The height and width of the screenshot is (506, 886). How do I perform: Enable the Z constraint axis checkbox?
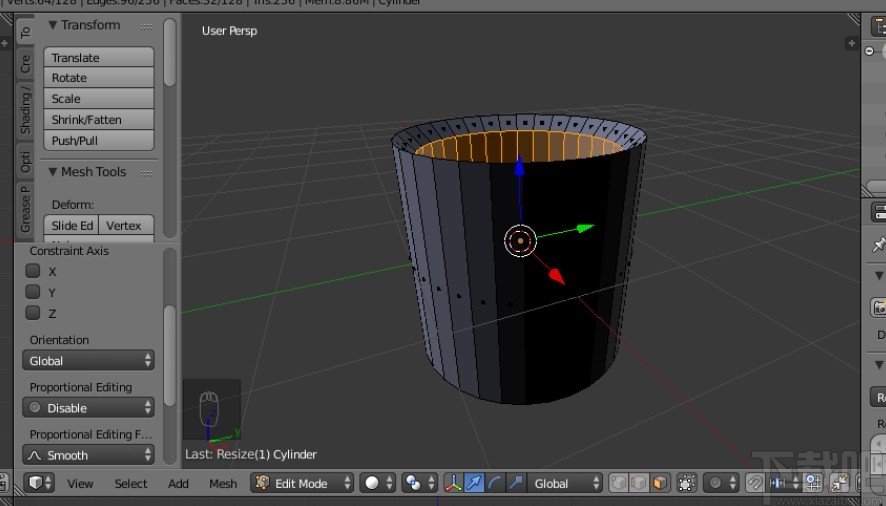[33, 313]
